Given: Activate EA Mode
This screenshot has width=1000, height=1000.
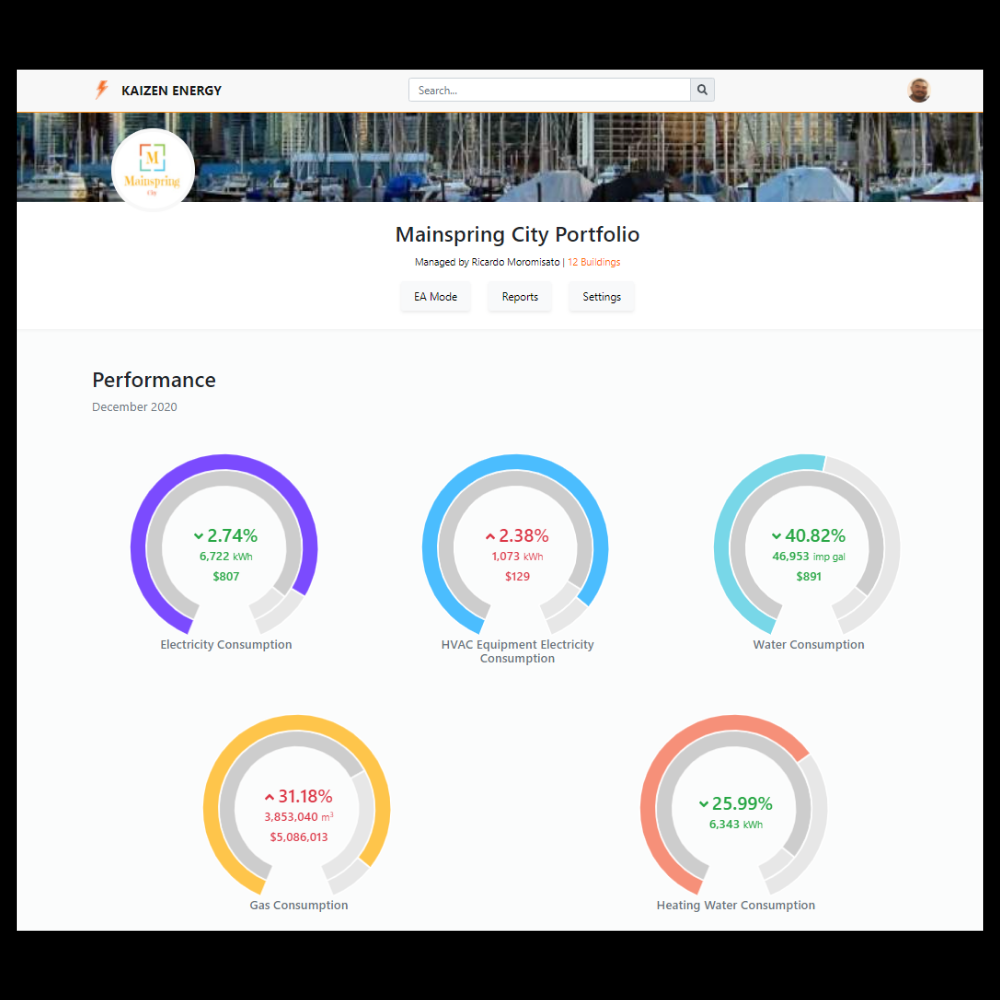Looking at the screenshot, I should [435, 296].
